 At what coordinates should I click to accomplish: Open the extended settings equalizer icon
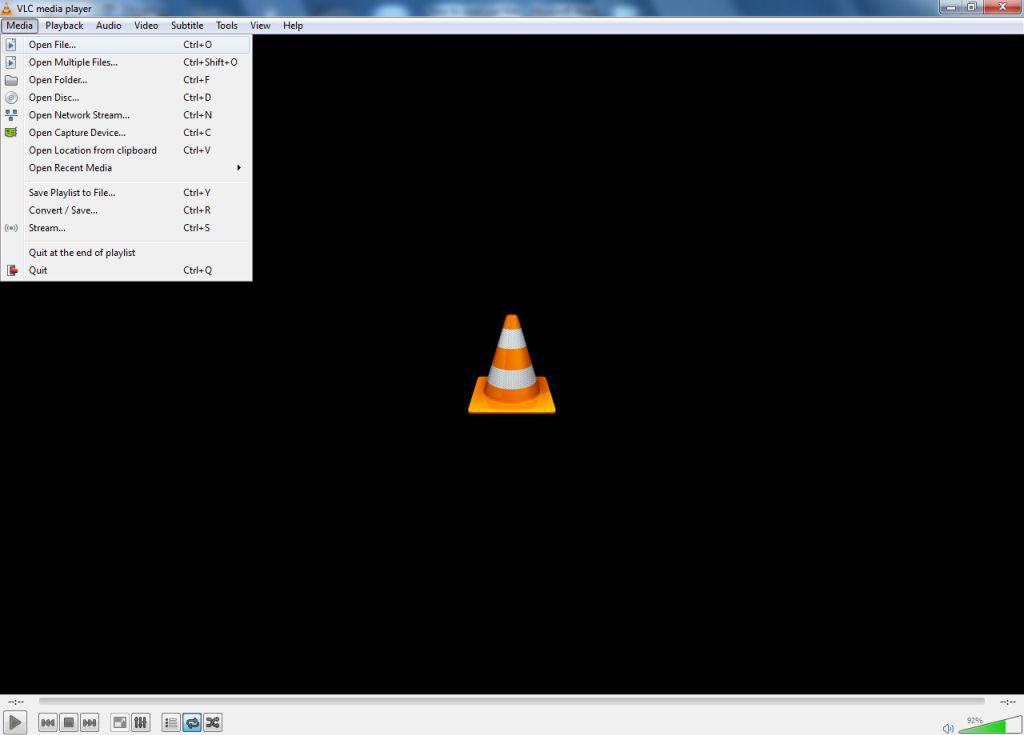click(x=140, y=722)
